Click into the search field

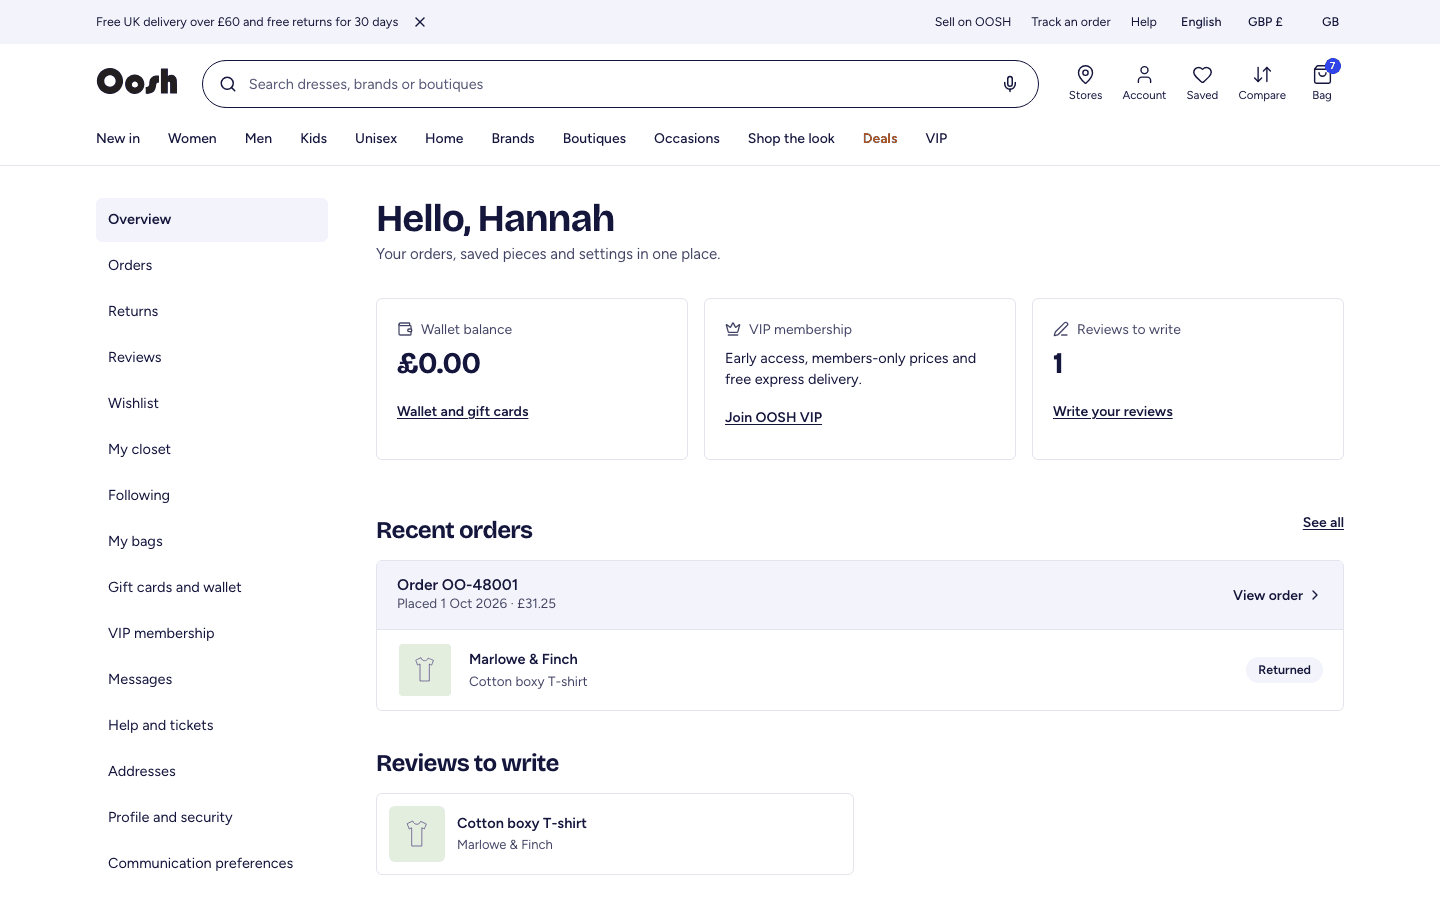point(620,84)
